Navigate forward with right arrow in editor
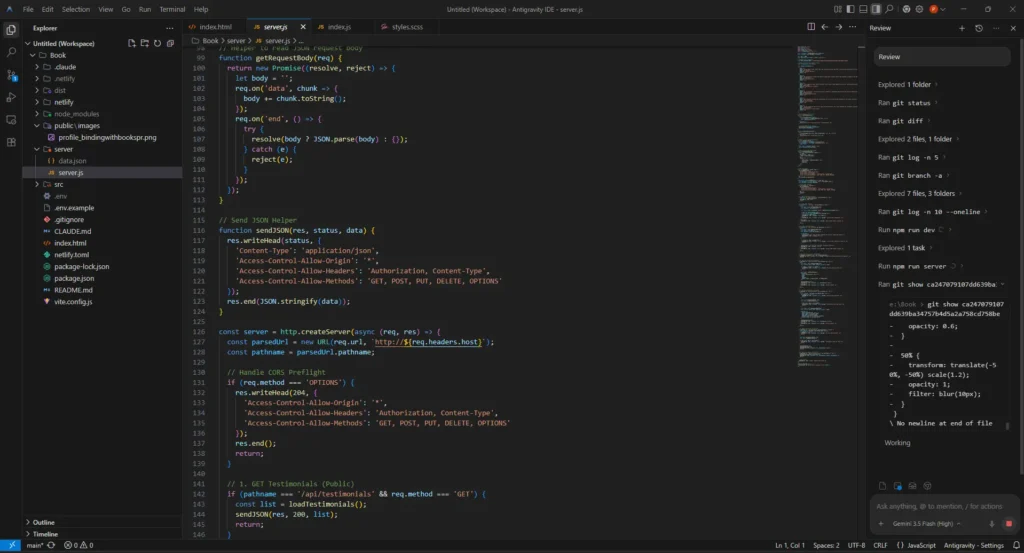1024x553 pixels. tap(839, 27)
